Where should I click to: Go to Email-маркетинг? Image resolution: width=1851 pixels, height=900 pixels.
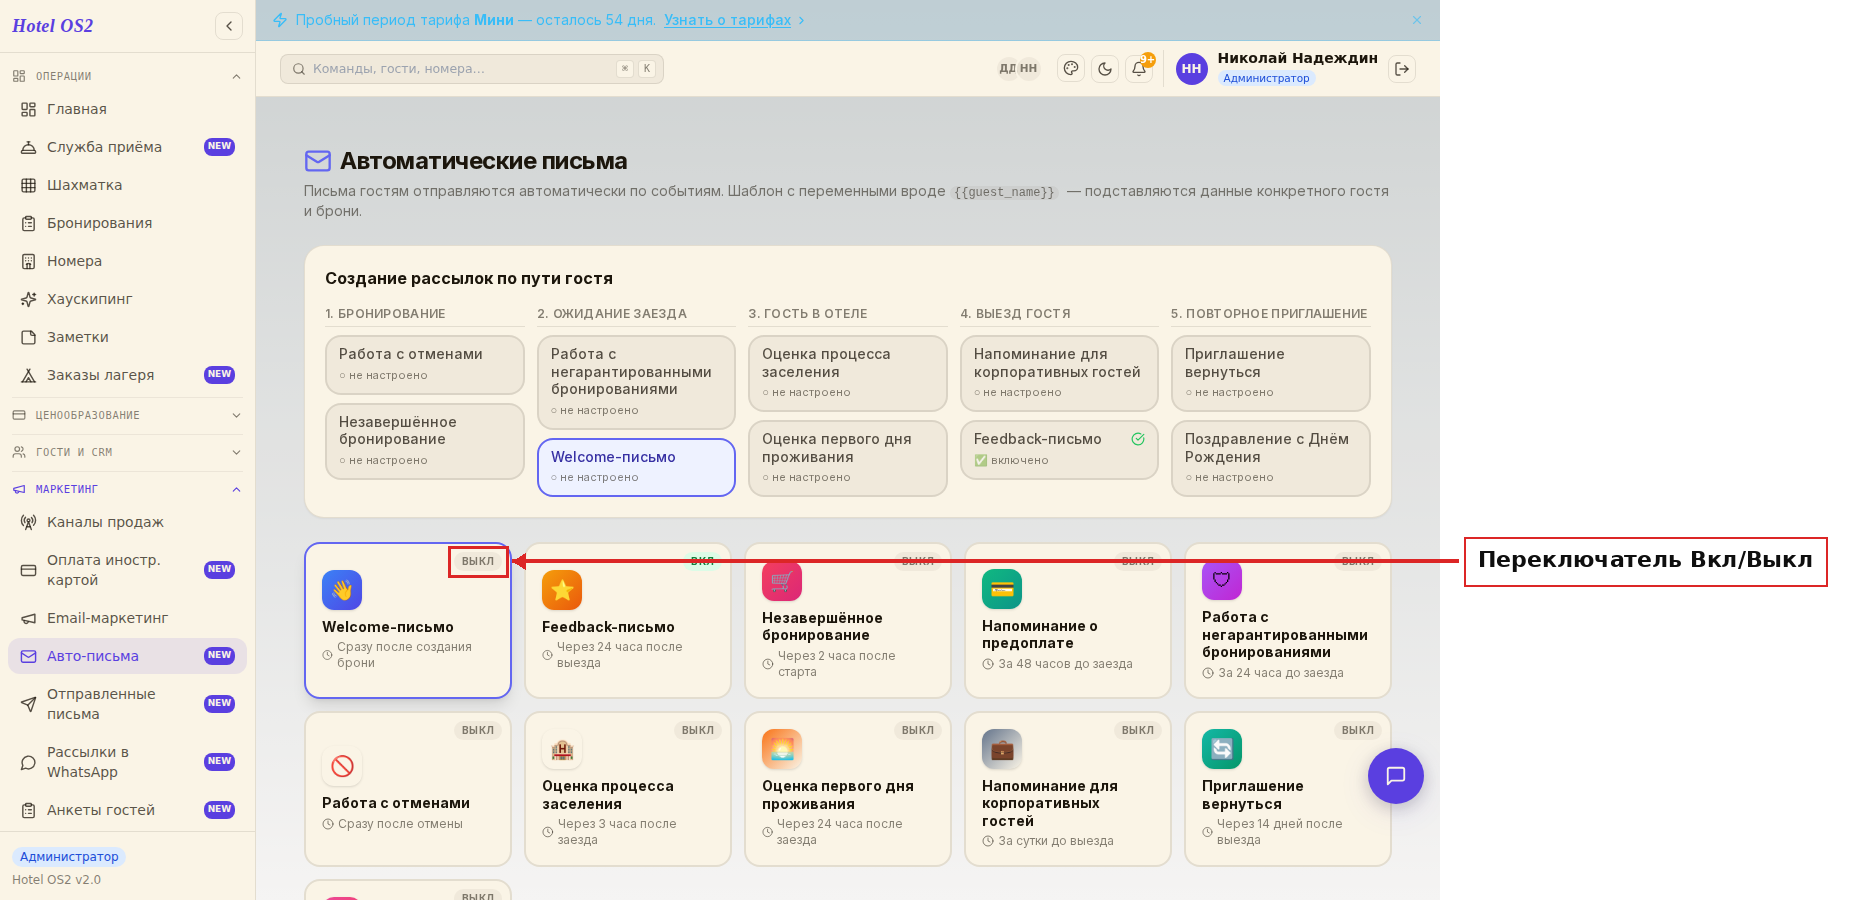coord(127,618)
